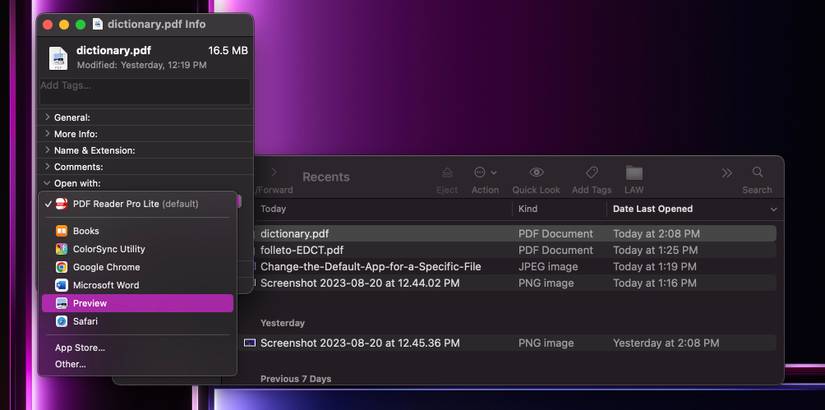Image resolution: width=825 pixels, height=410 pixels.
Task: Choose Books from Open with menu
Action: (137, 231)
